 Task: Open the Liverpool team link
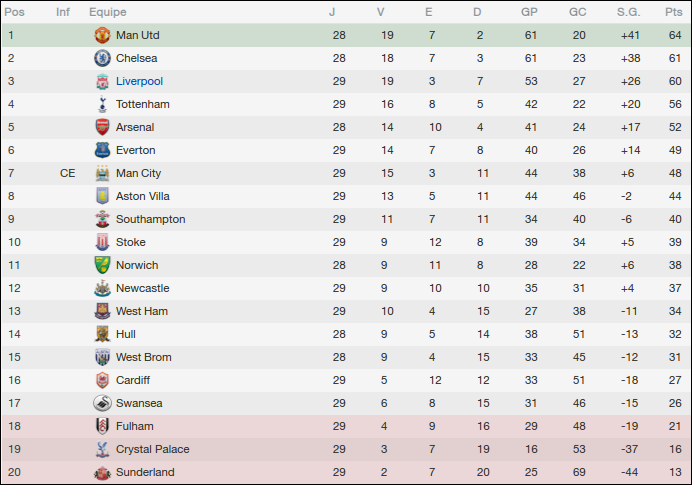tap(139, 81)
